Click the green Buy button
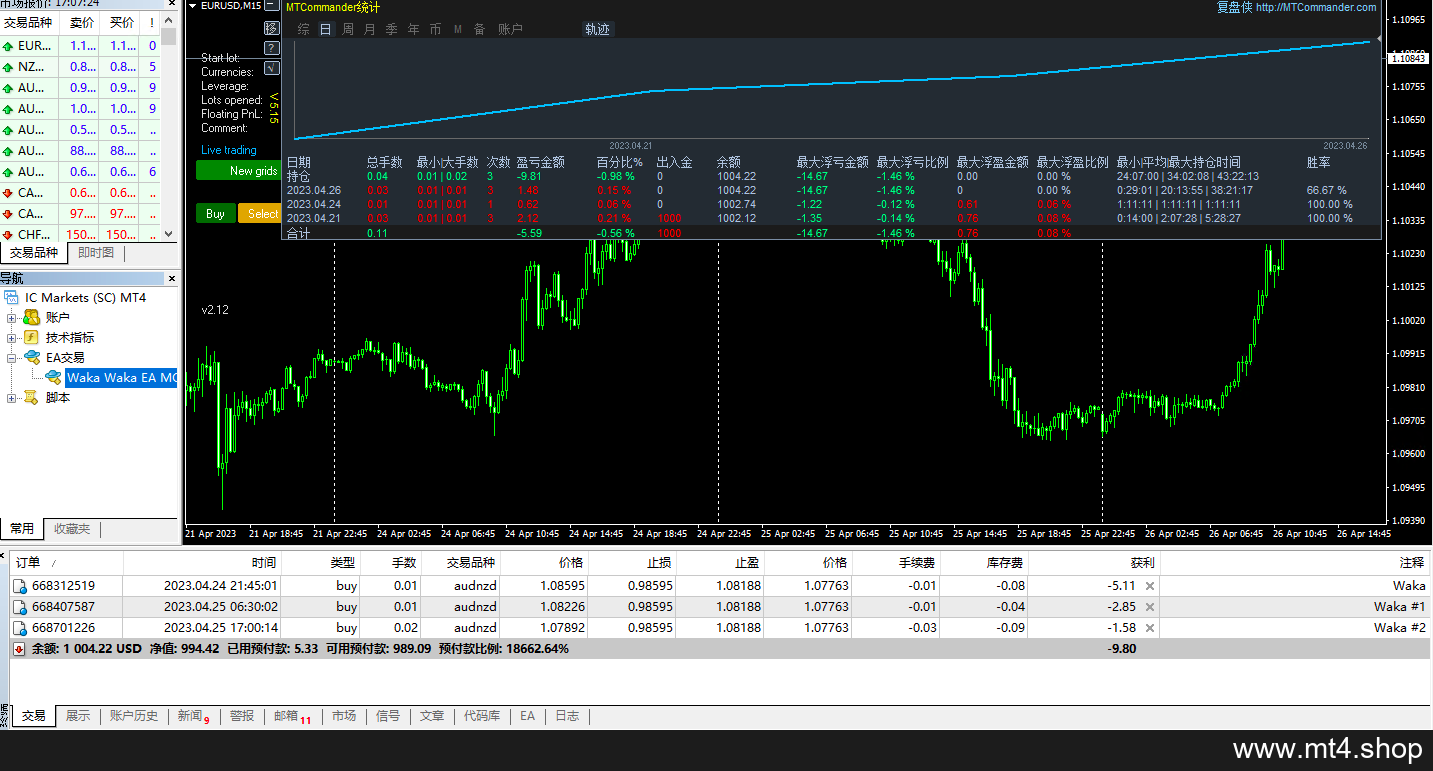The width and height of the screenshot is (1433, 771). [x=215, y=213]
